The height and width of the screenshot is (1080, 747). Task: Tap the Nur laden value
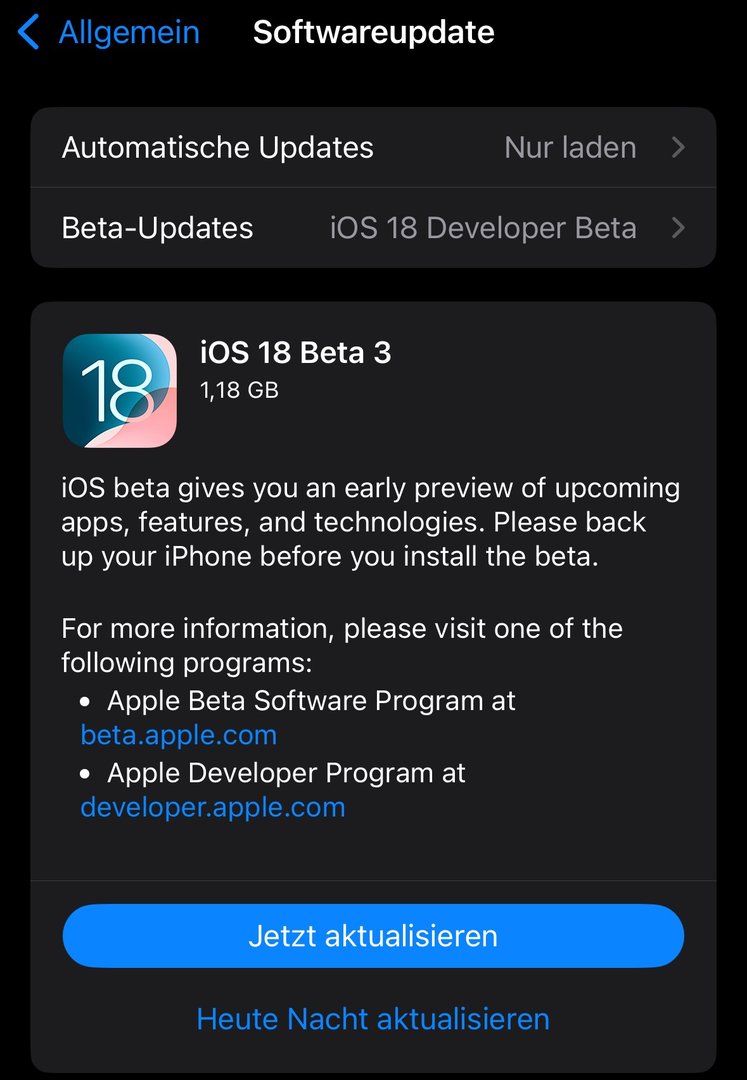(x=570, y=148)
